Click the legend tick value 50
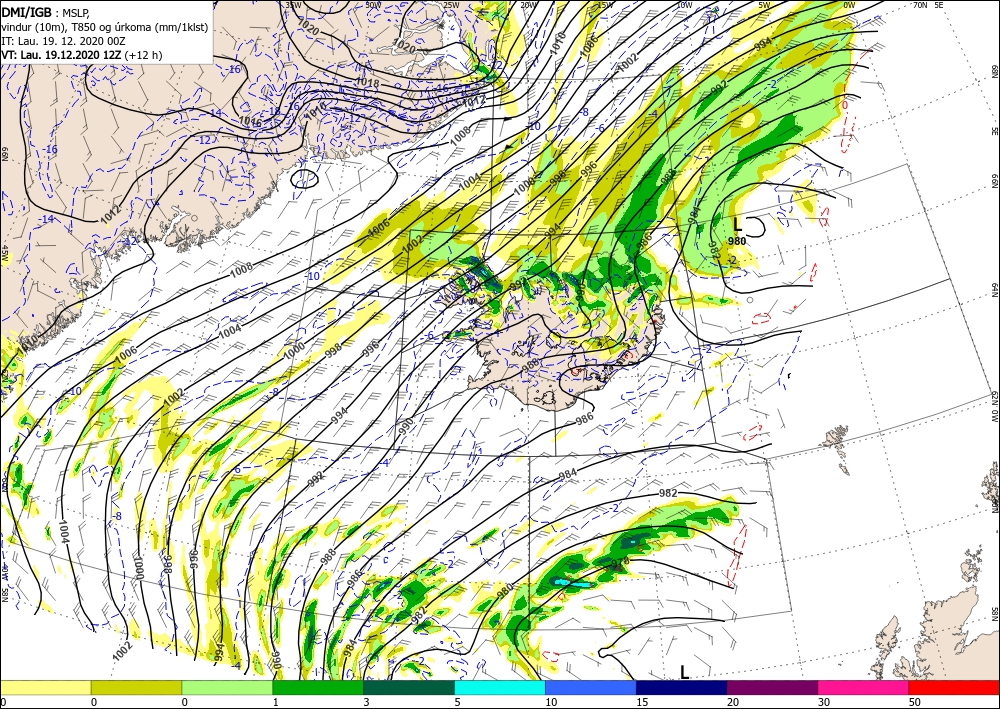 (x=915, y=702)
